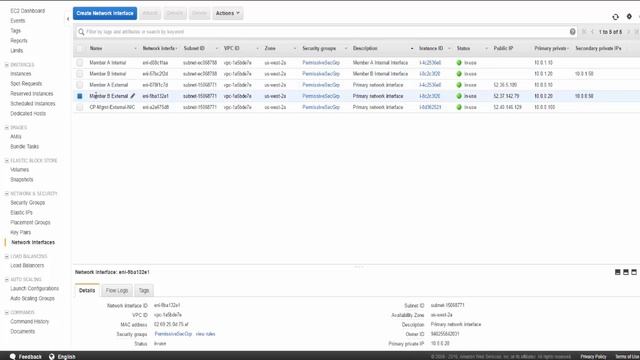The height and width of the screenshot is (360, 640).
Task: Open PermissiveSecGrp link in CP-Mgmt-External-NIC row
Action: pyautogui.click(x=321, y=107)
